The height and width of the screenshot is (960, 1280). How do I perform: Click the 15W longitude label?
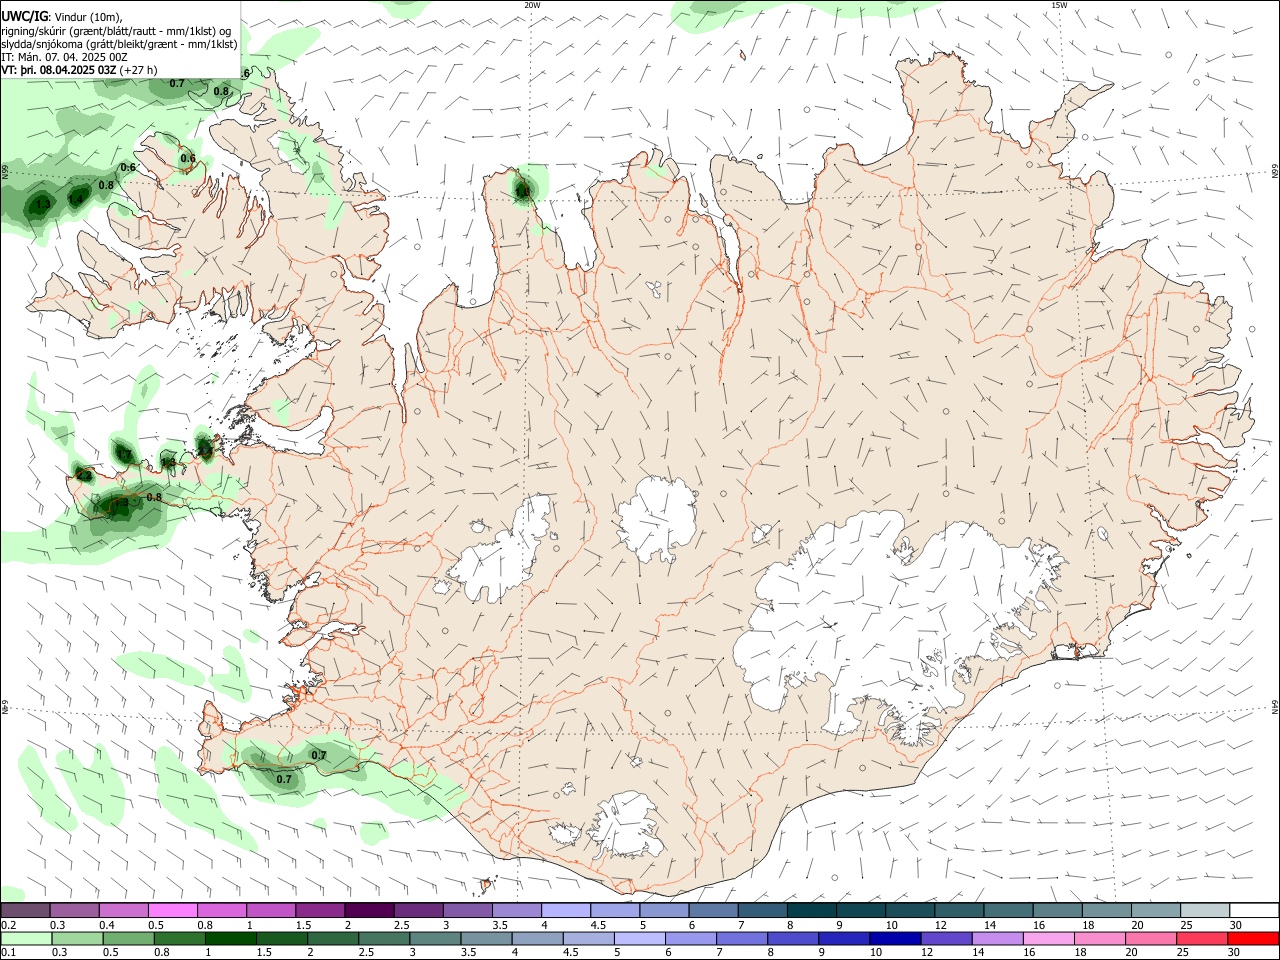1059,5
